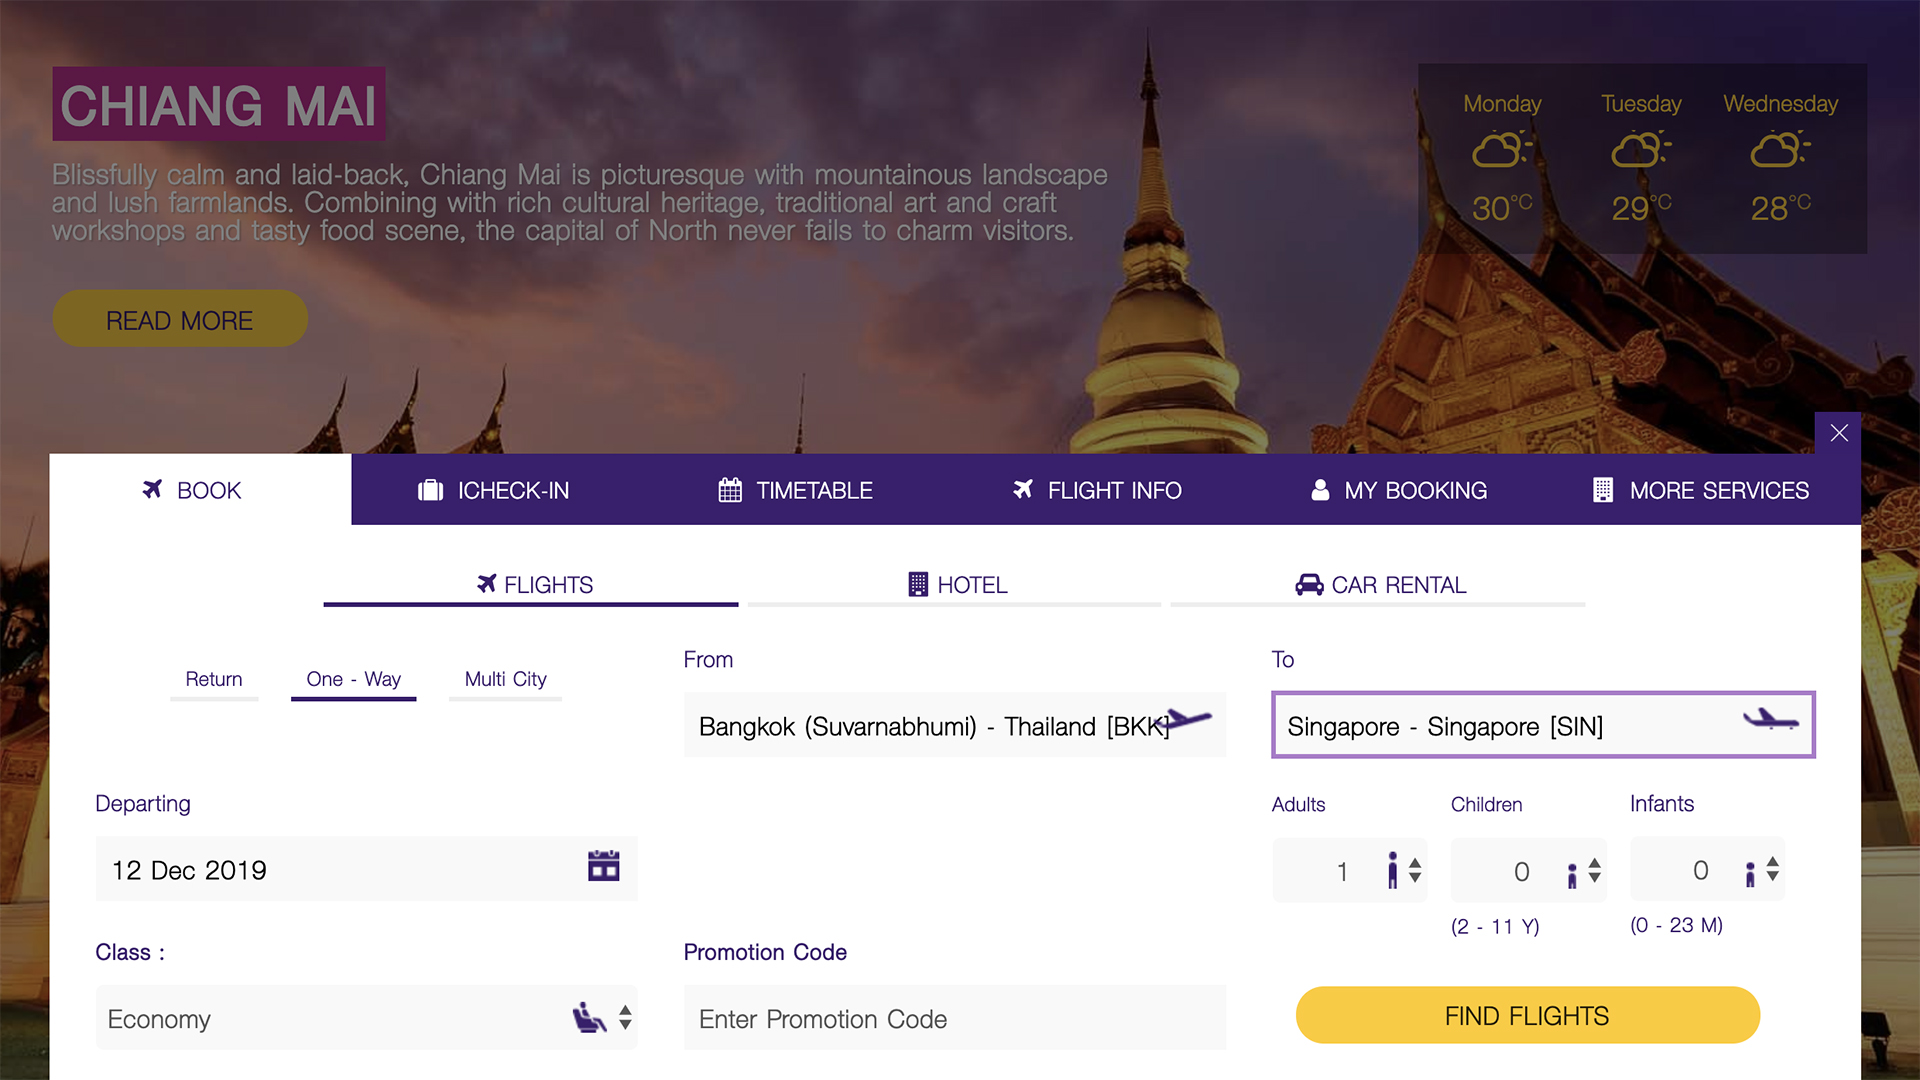Click the Enter Promotion Code field
The image size is (1920, 1080).
955,1018
